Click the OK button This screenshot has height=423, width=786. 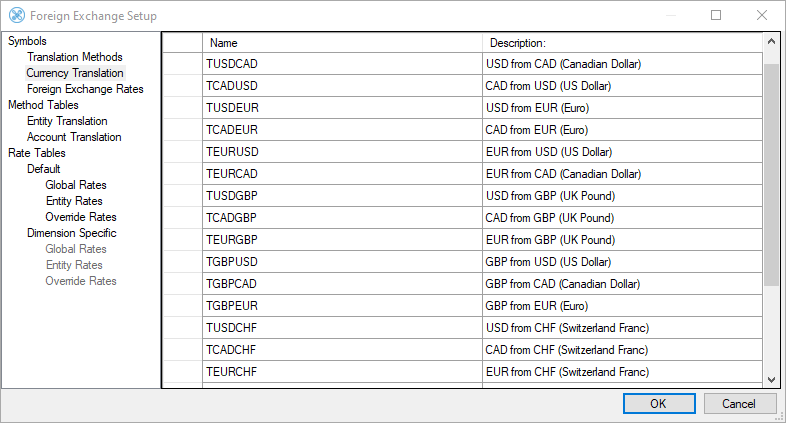point(657,404)
